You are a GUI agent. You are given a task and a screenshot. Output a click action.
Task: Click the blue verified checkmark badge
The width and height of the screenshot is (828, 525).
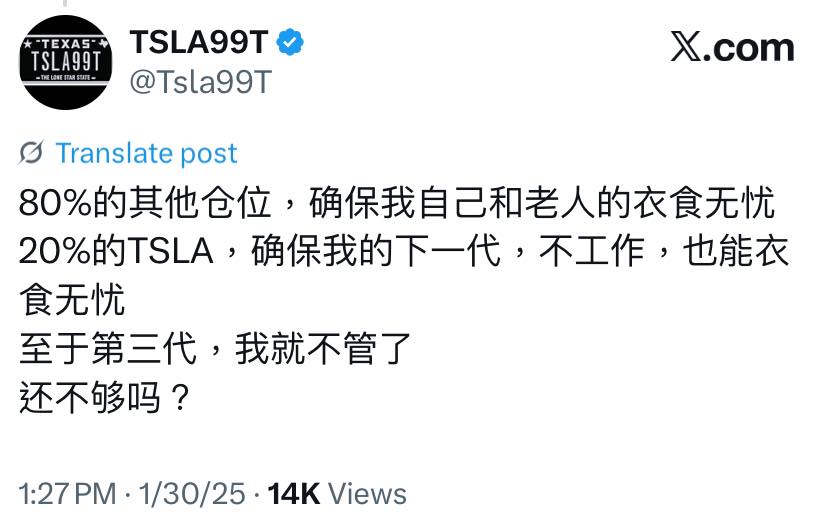click(x=290, y=42)
